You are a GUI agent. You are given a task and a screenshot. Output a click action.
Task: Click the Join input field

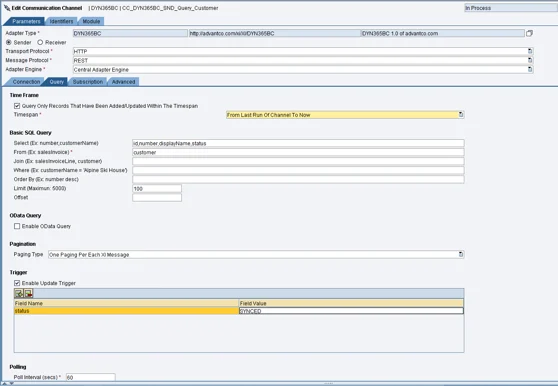[x=298, y=161]
